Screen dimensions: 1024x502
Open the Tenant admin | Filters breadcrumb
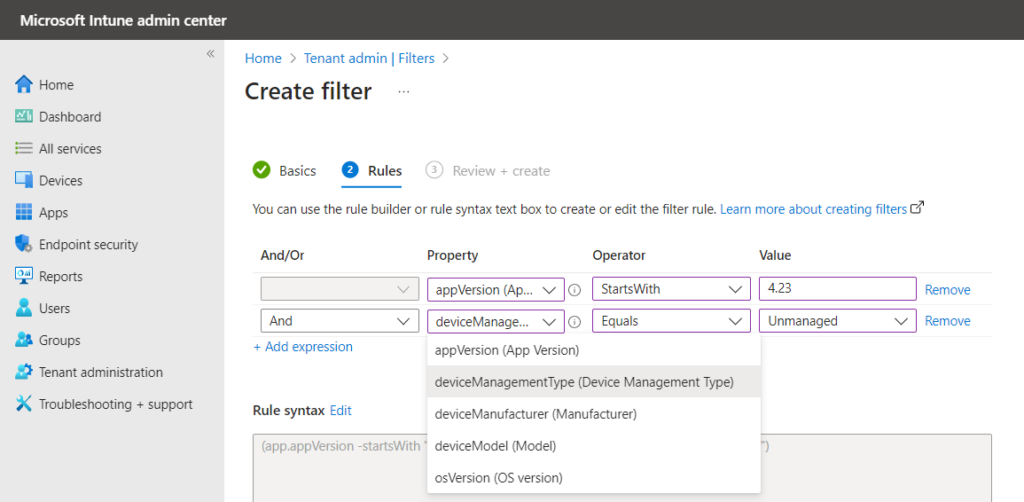(x=369, y=58)
